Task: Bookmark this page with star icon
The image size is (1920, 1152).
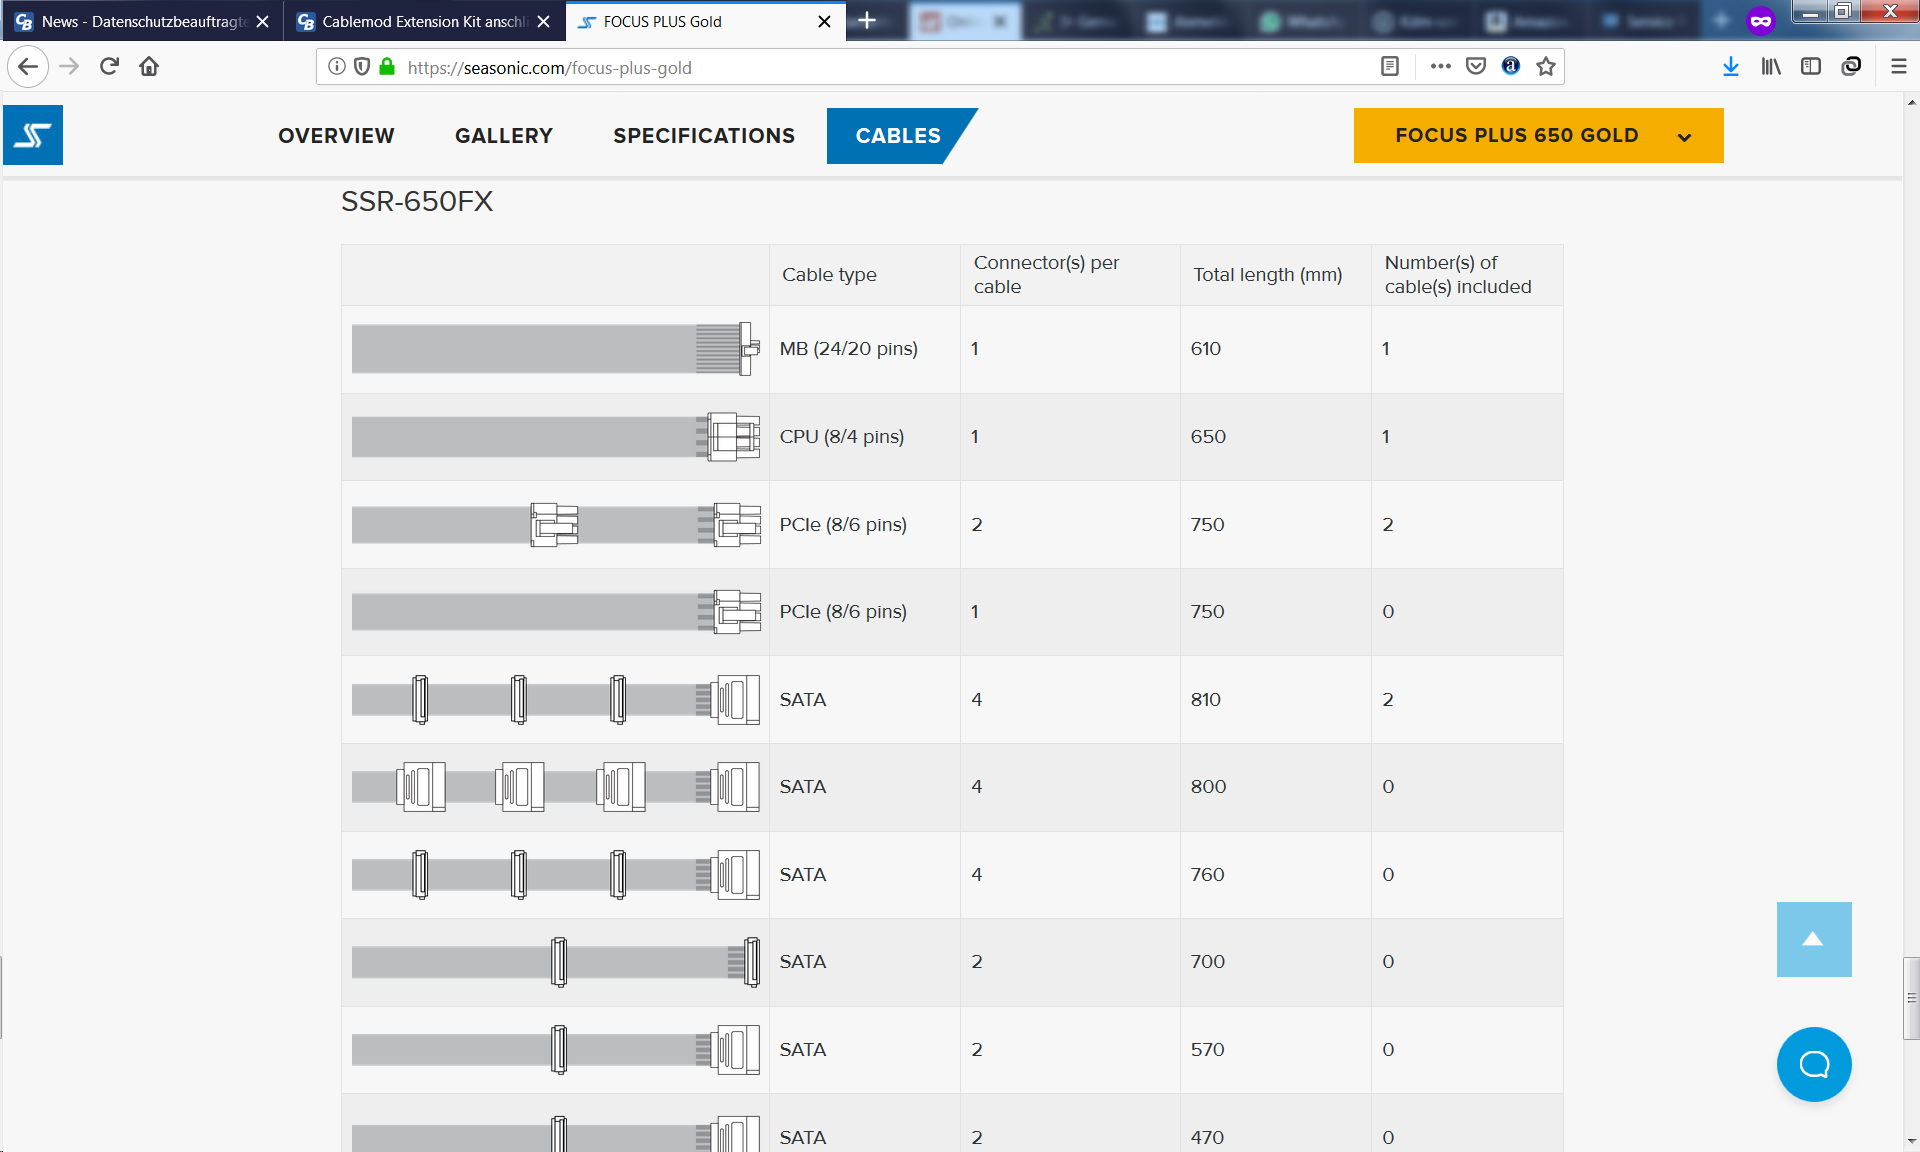Action: pyautogui.click(x=1546, y=67)
